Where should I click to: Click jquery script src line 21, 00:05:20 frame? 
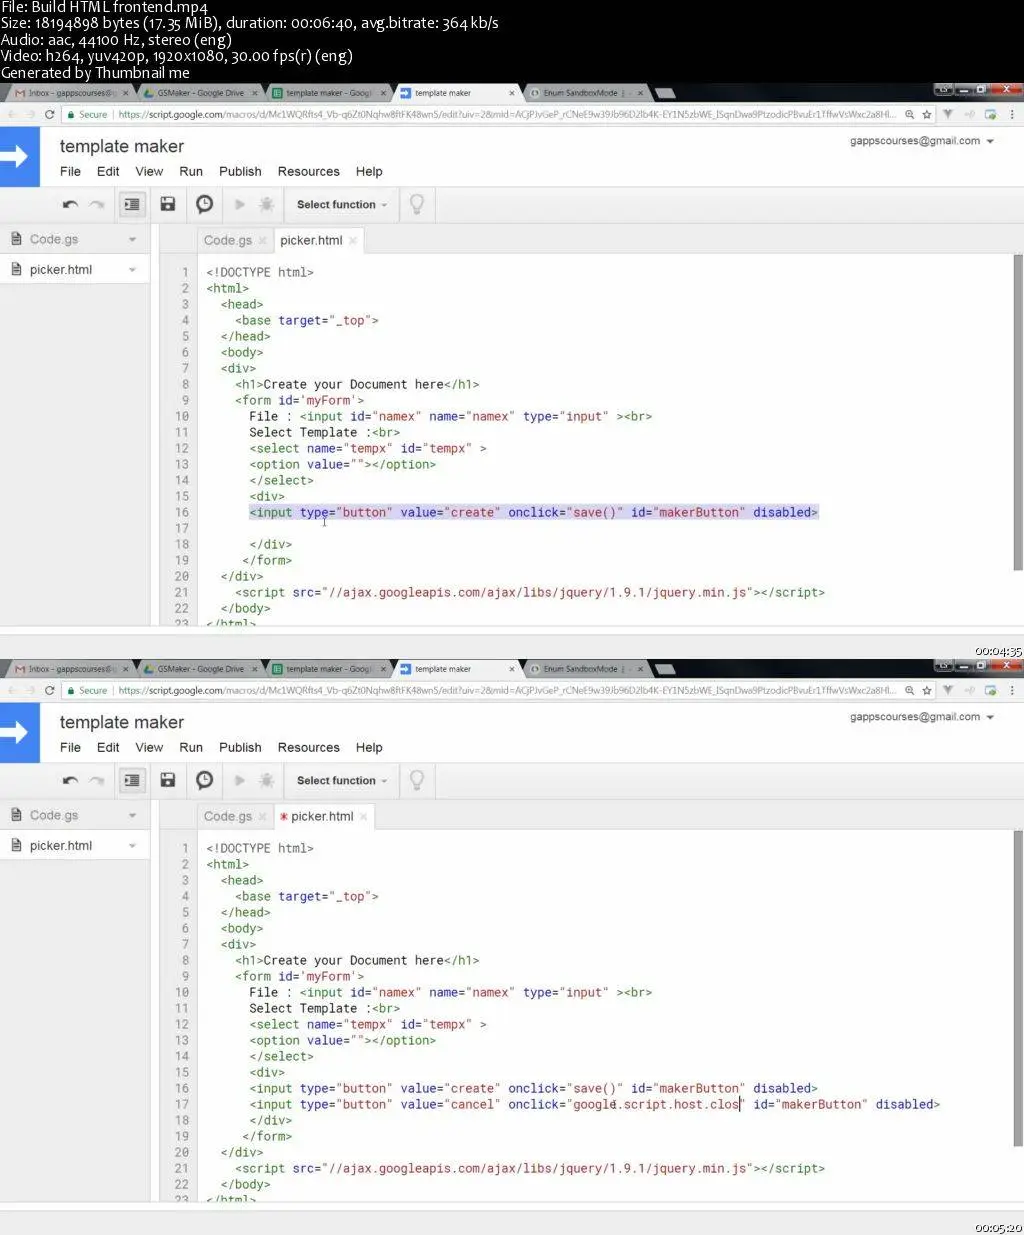coord(530,1168)
